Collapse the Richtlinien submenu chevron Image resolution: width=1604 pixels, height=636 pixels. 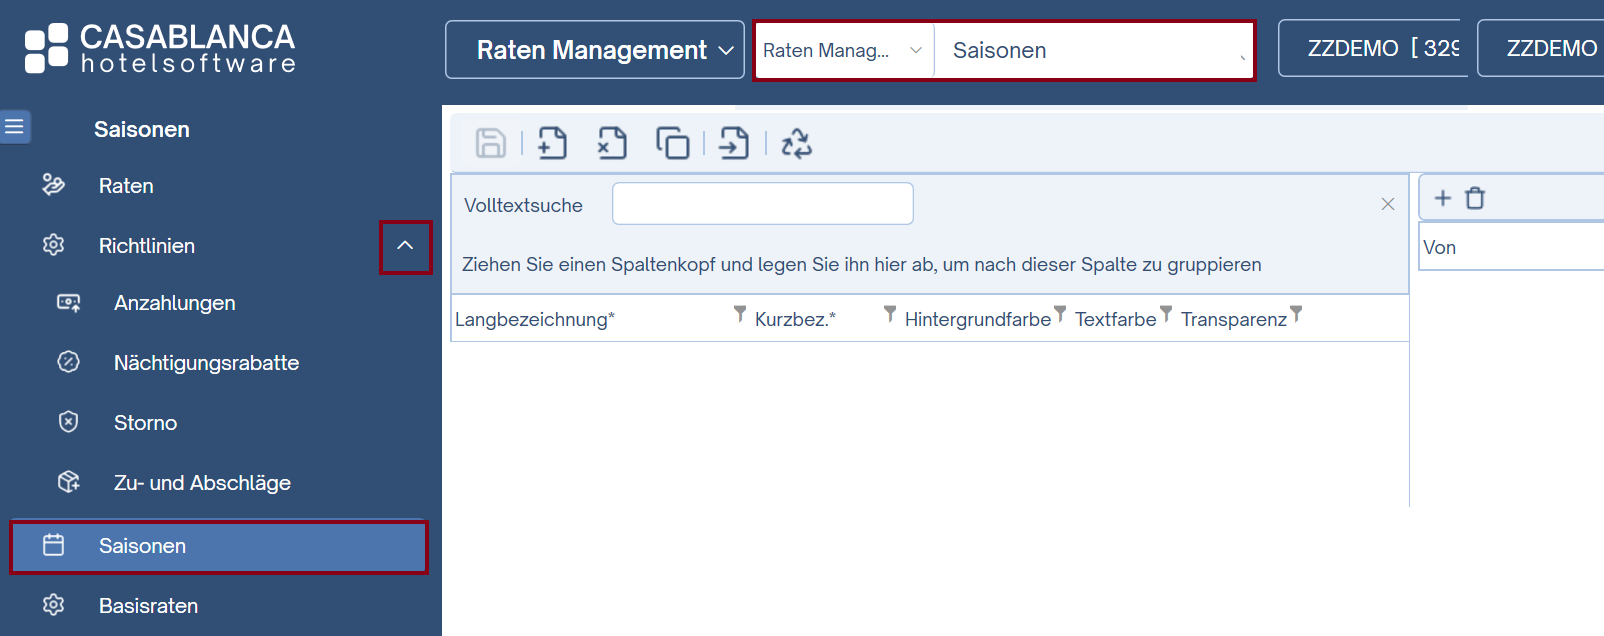pyautogui.click(x=405, y=246)
